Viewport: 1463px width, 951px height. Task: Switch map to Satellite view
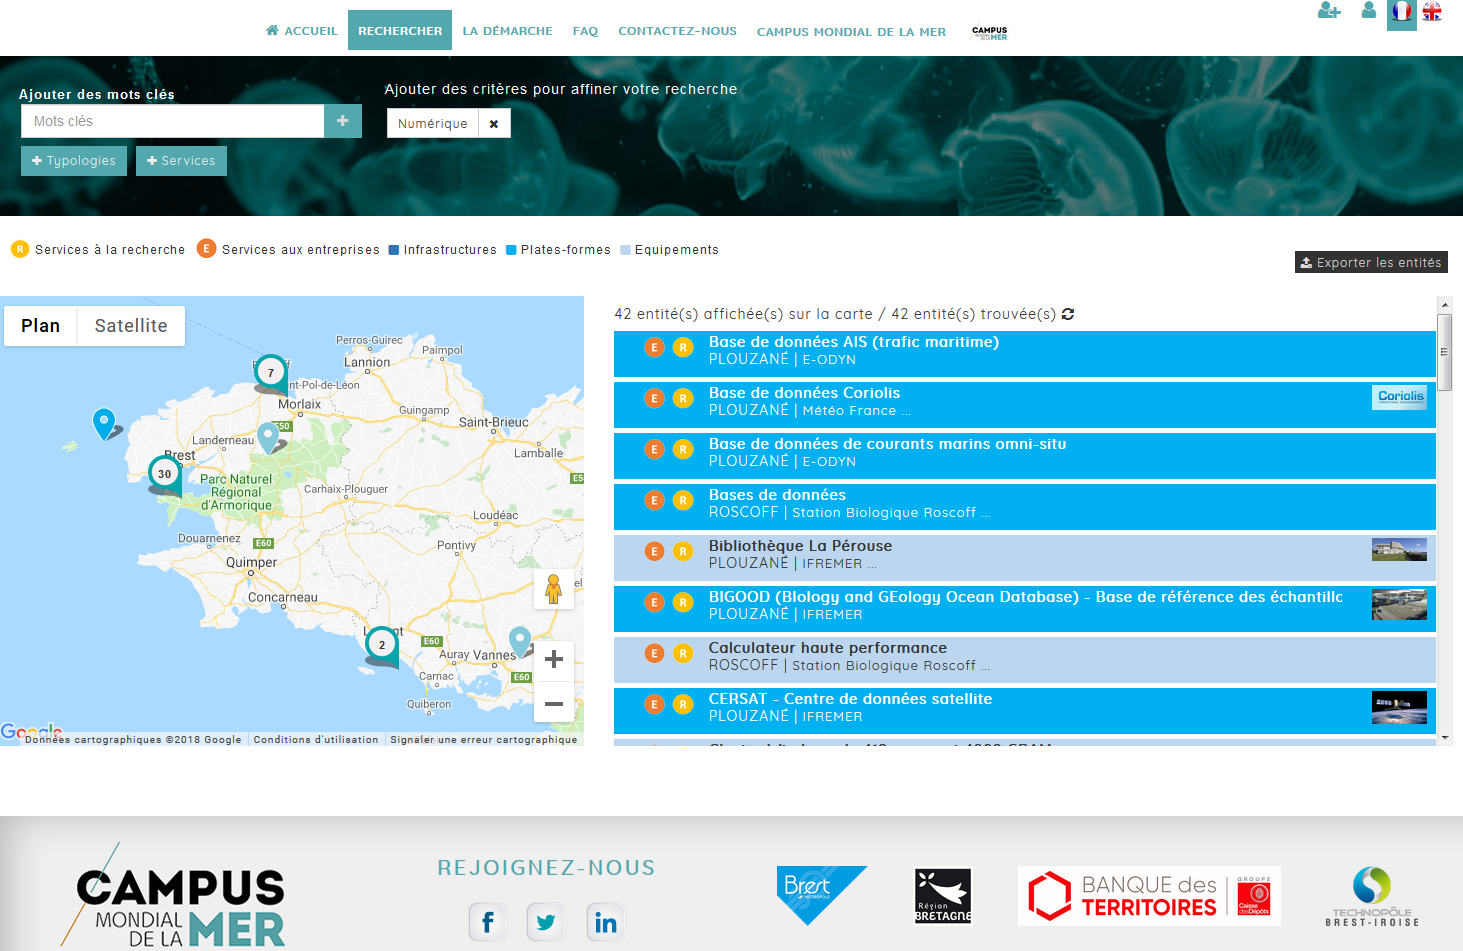(x=131, y=326)
